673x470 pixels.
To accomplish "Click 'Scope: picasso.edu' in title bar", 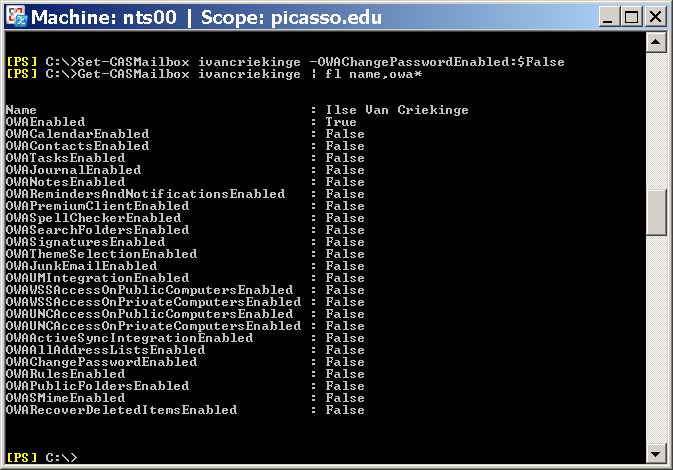I will (291, 18).
